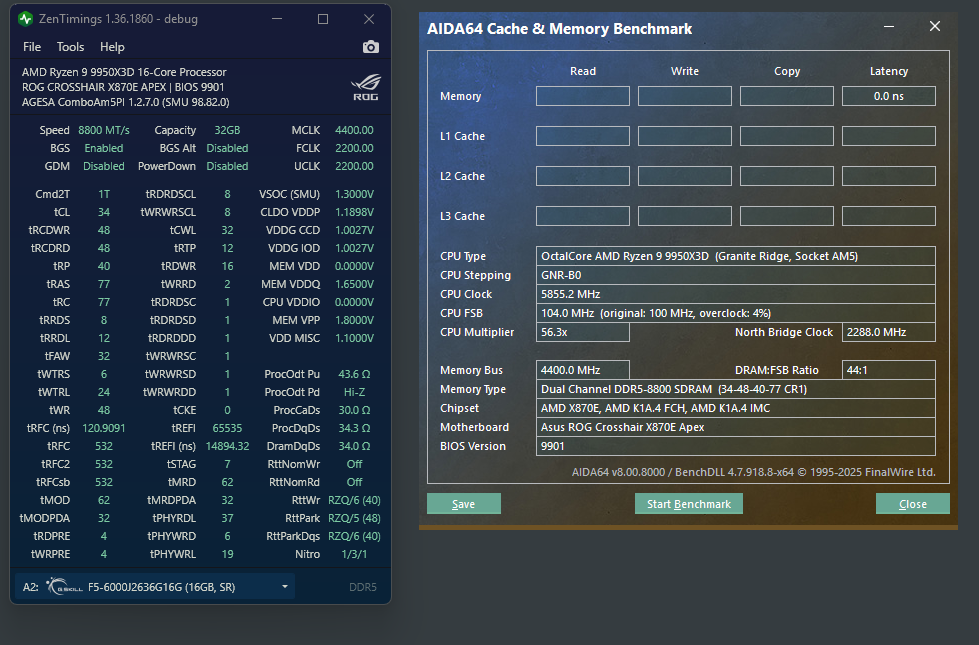Screen dimensions: 979x645
Task: Click the tREFI (ns) value 14894.32
Action: coord(227,446)
